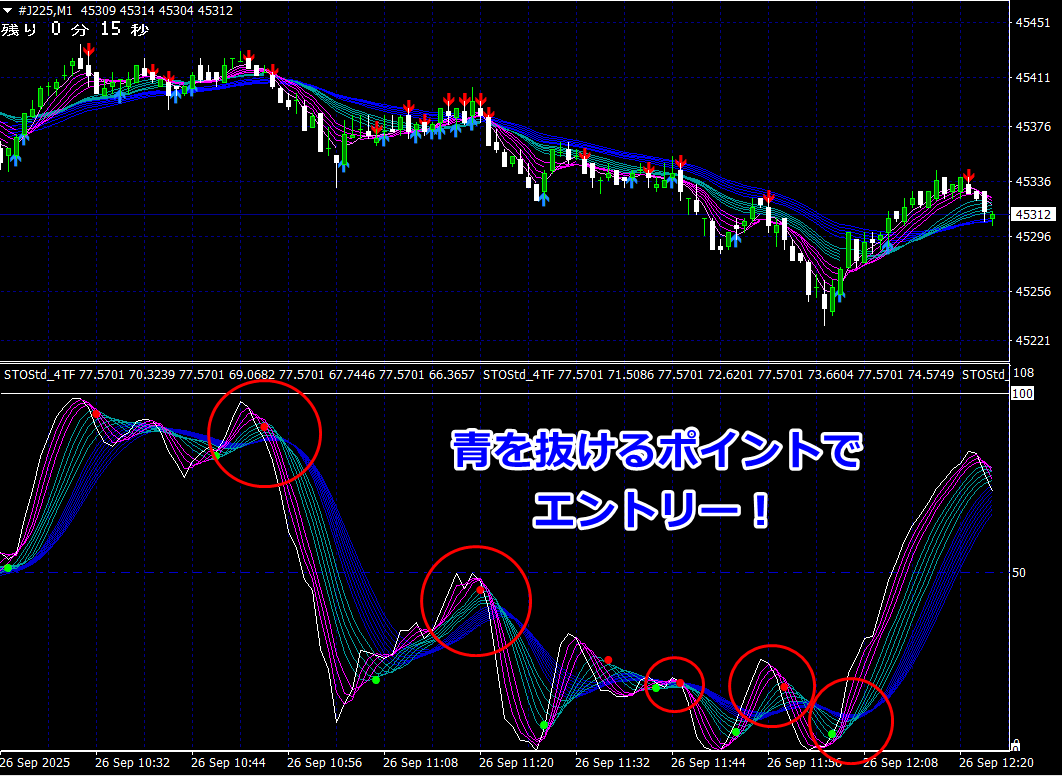The image size is (1062, 777).
Task: Select the smallest red circle annotation
Action: (675, 684)
